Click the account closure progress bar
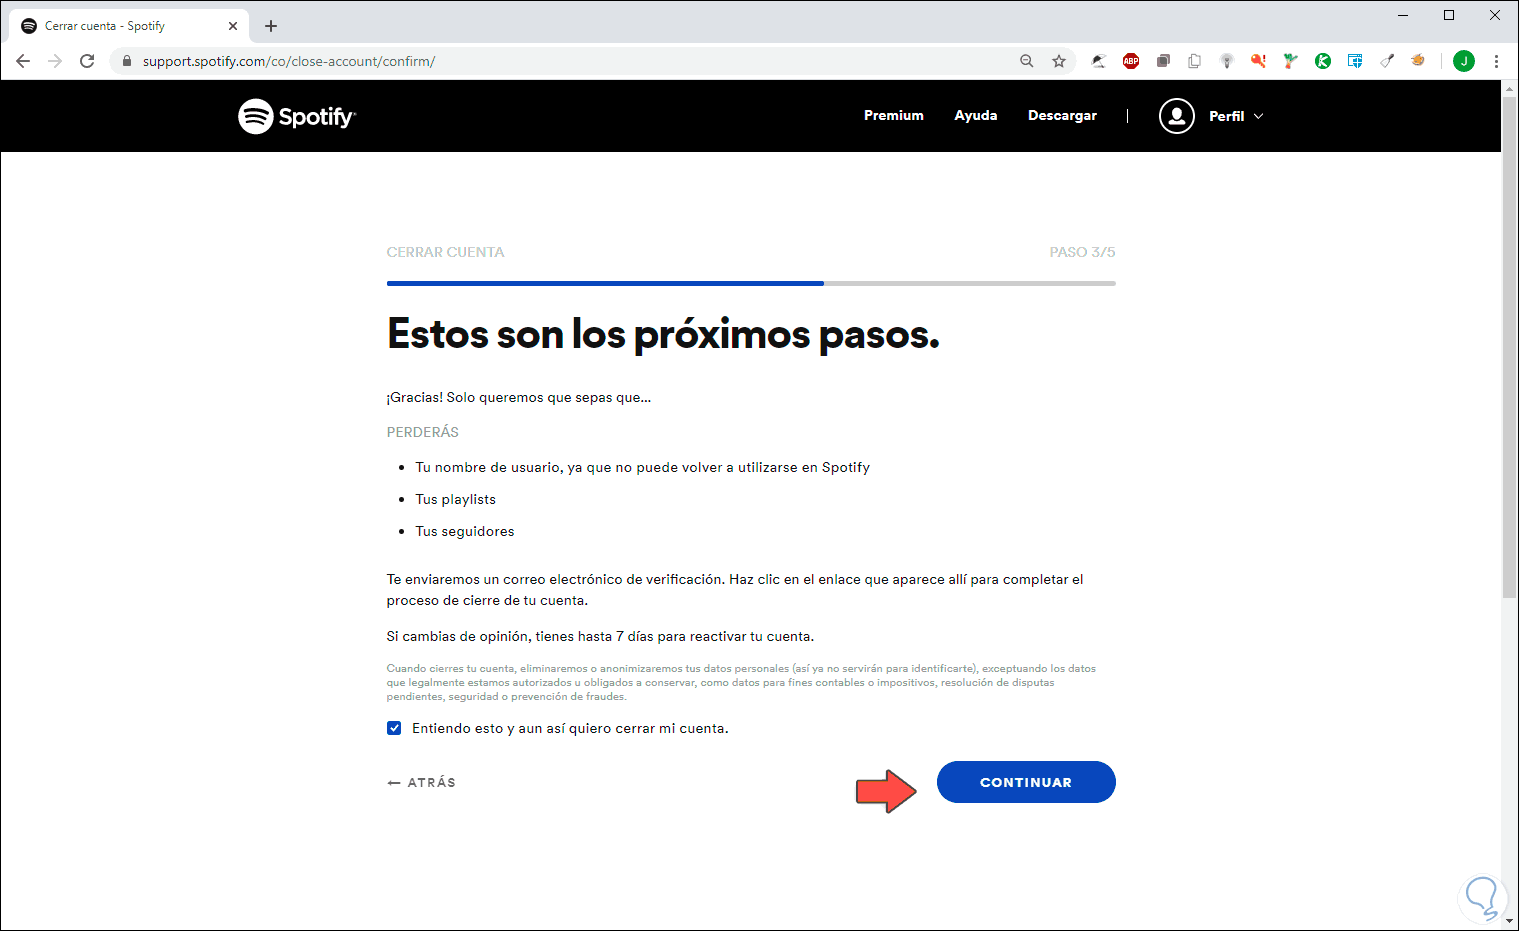The height and width of the screenshot is (931, 1519). [x=751, y=283]
